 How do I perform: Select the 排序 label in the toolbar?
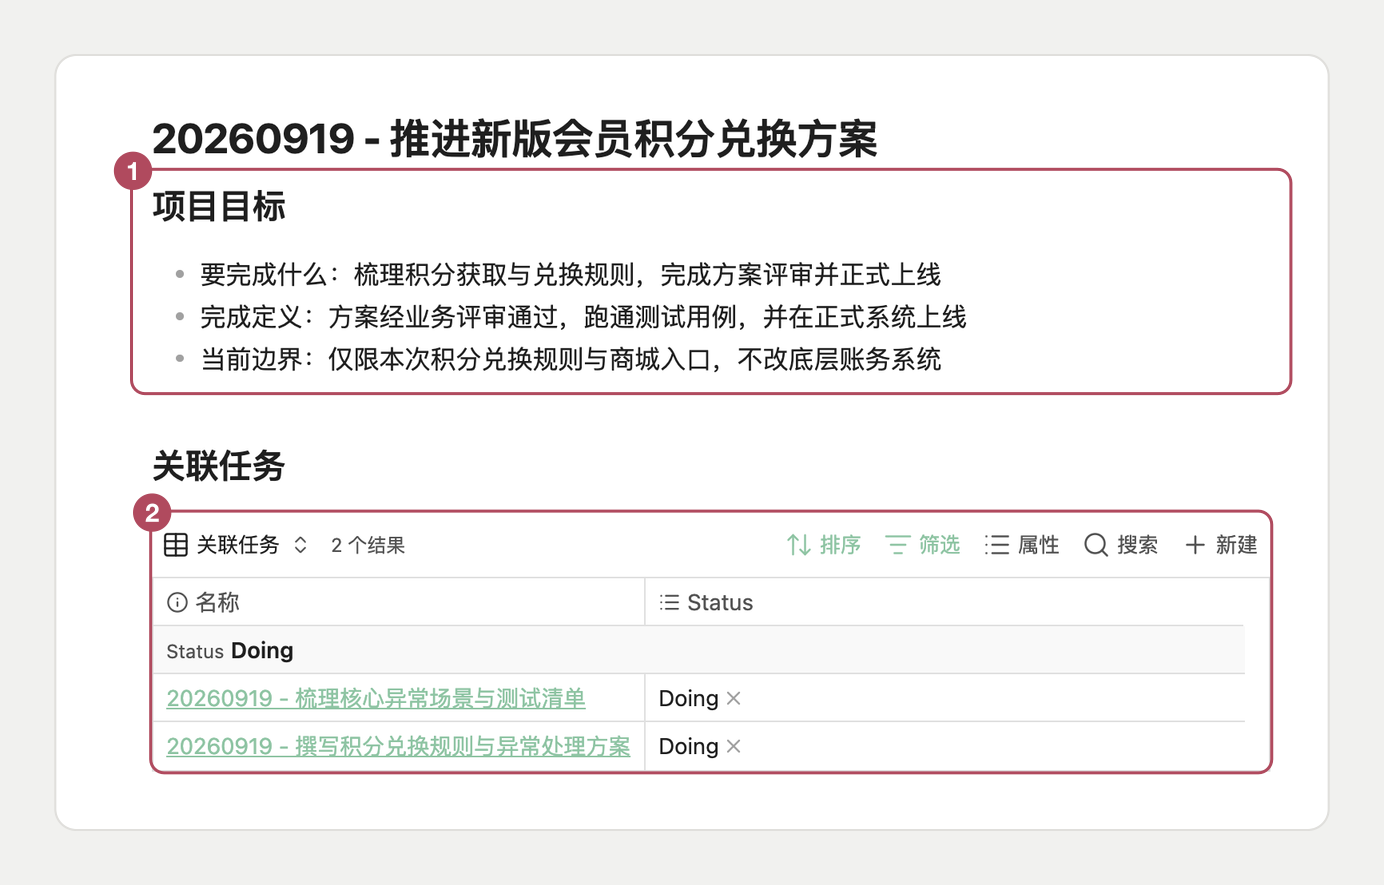pos(840,545)
